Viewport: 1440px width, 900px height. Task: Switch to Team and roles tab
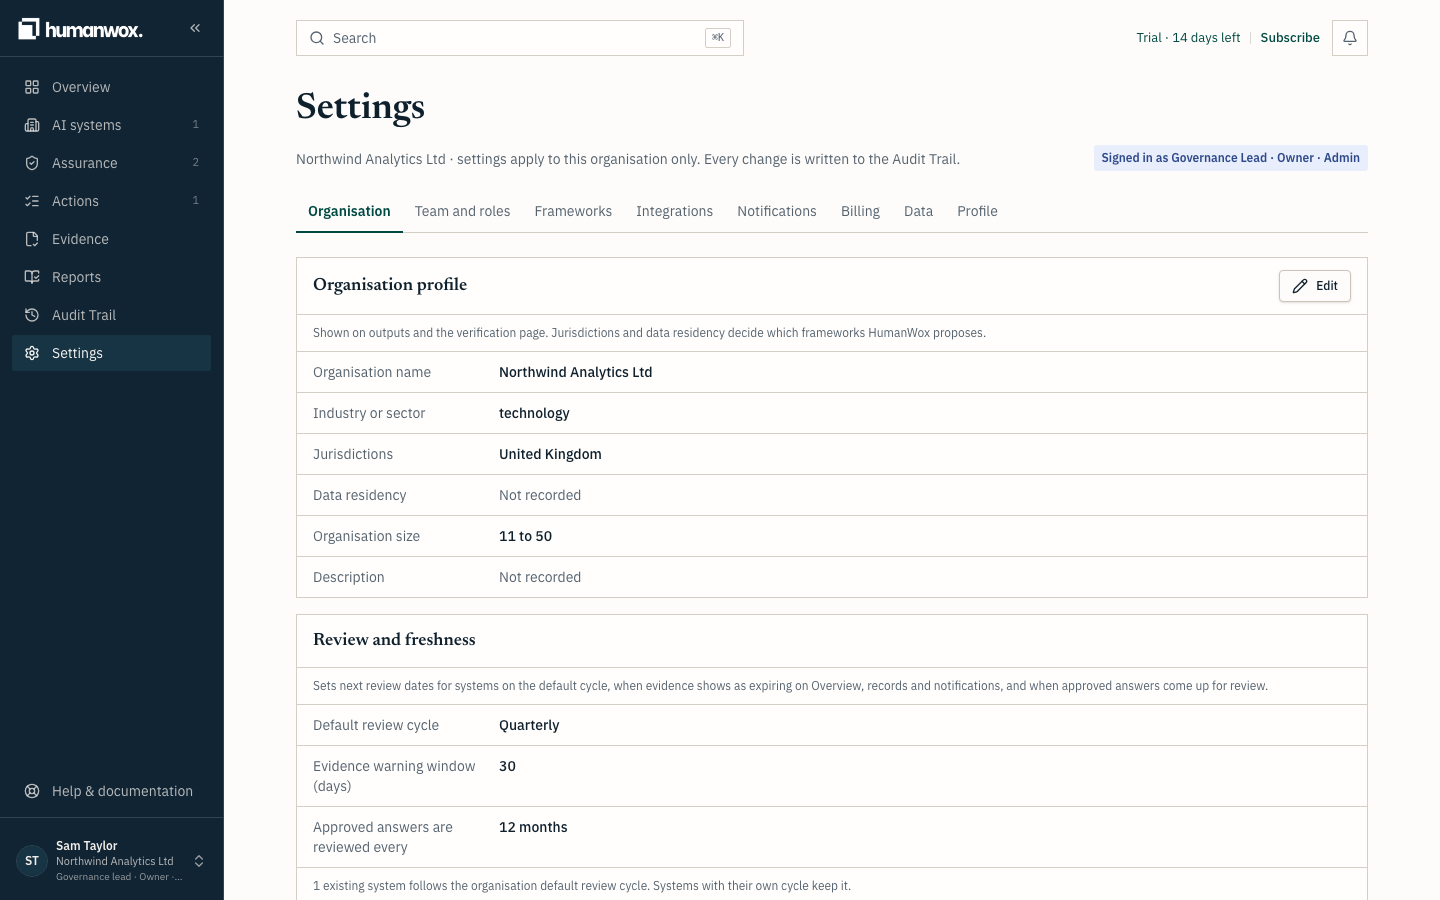coord(462,211)
